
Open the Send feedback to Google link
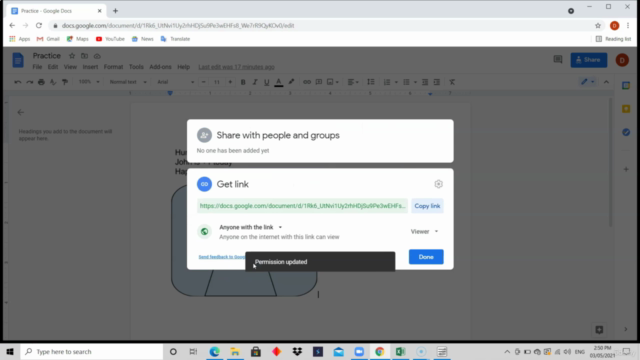pyautogui.click(x=222, y=257)
